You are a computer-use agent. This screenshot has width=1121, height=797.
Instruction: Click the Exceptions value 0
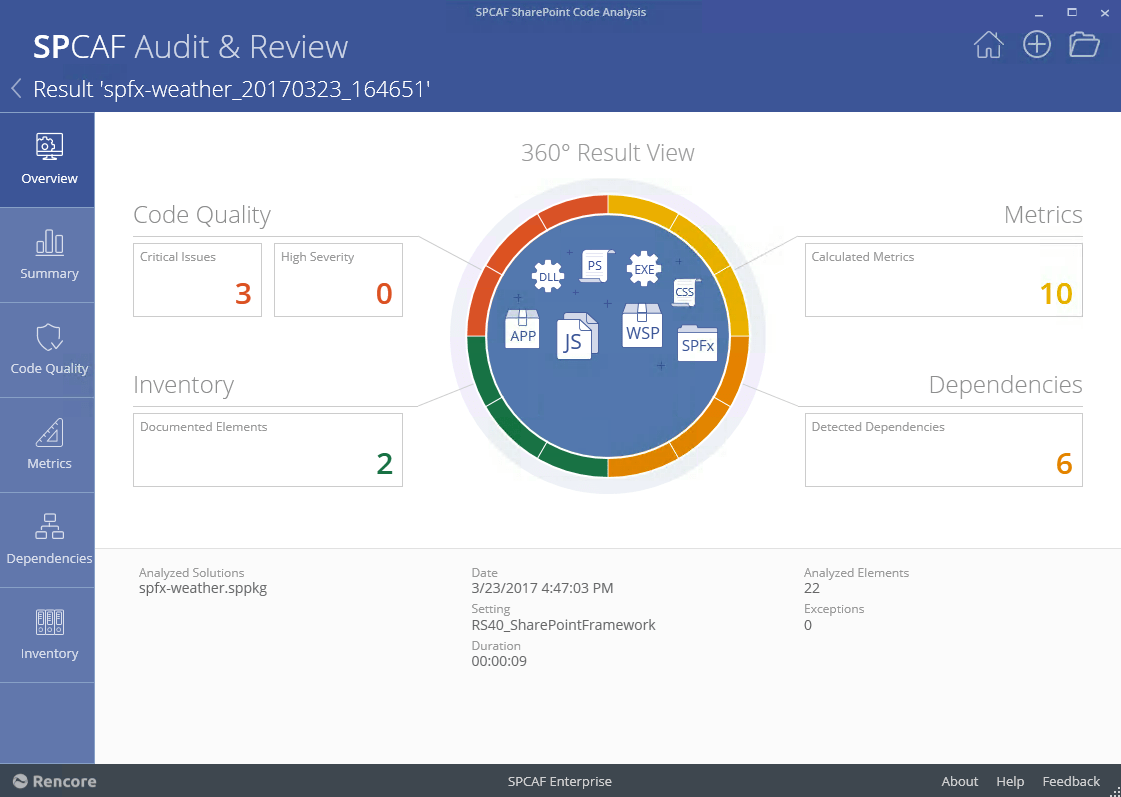coord(808,625)
